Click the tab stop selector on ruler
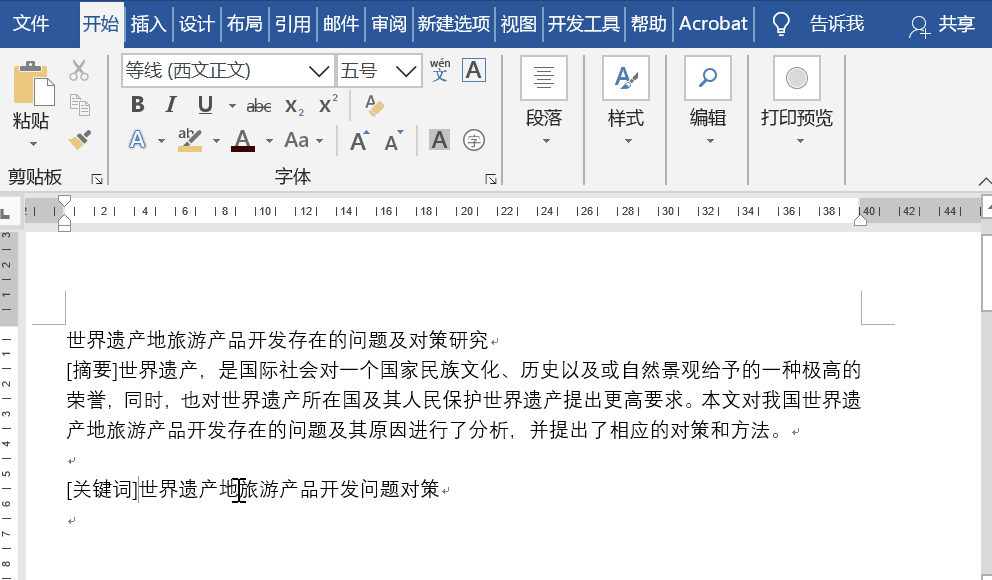Screen dimensions: 992x580 [6, 213]
